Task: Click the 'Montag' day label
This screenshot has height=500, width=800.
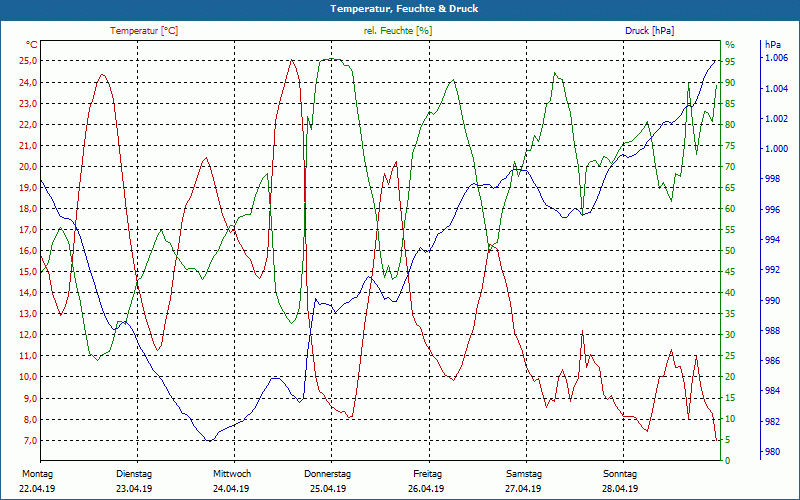Action: pyautogui.click(x=37, y=474)
